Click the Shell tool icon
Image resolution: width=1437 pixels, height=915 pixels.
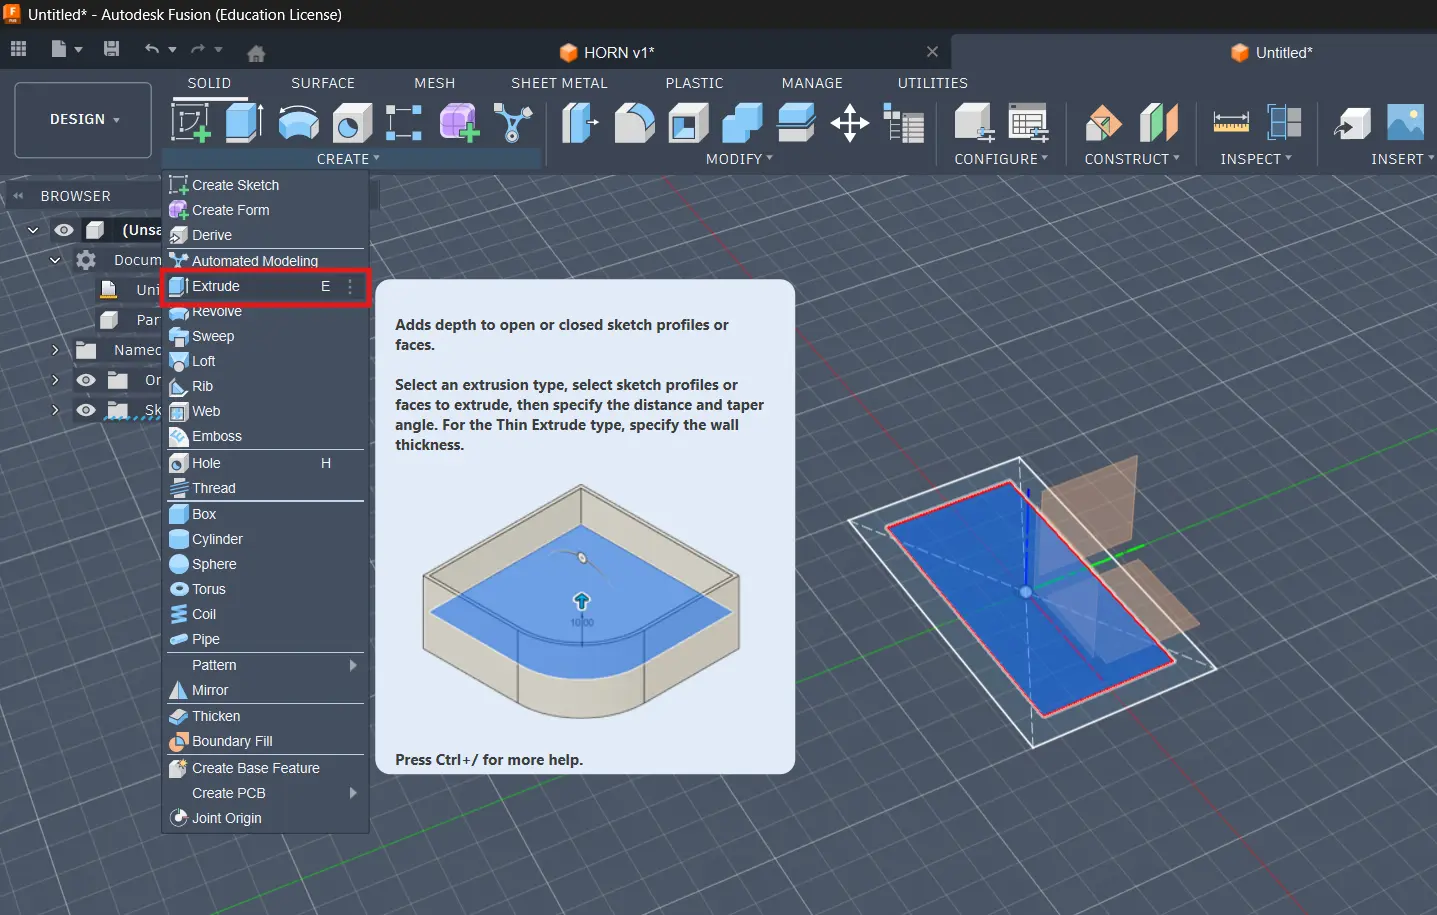[x=688, y=124]
